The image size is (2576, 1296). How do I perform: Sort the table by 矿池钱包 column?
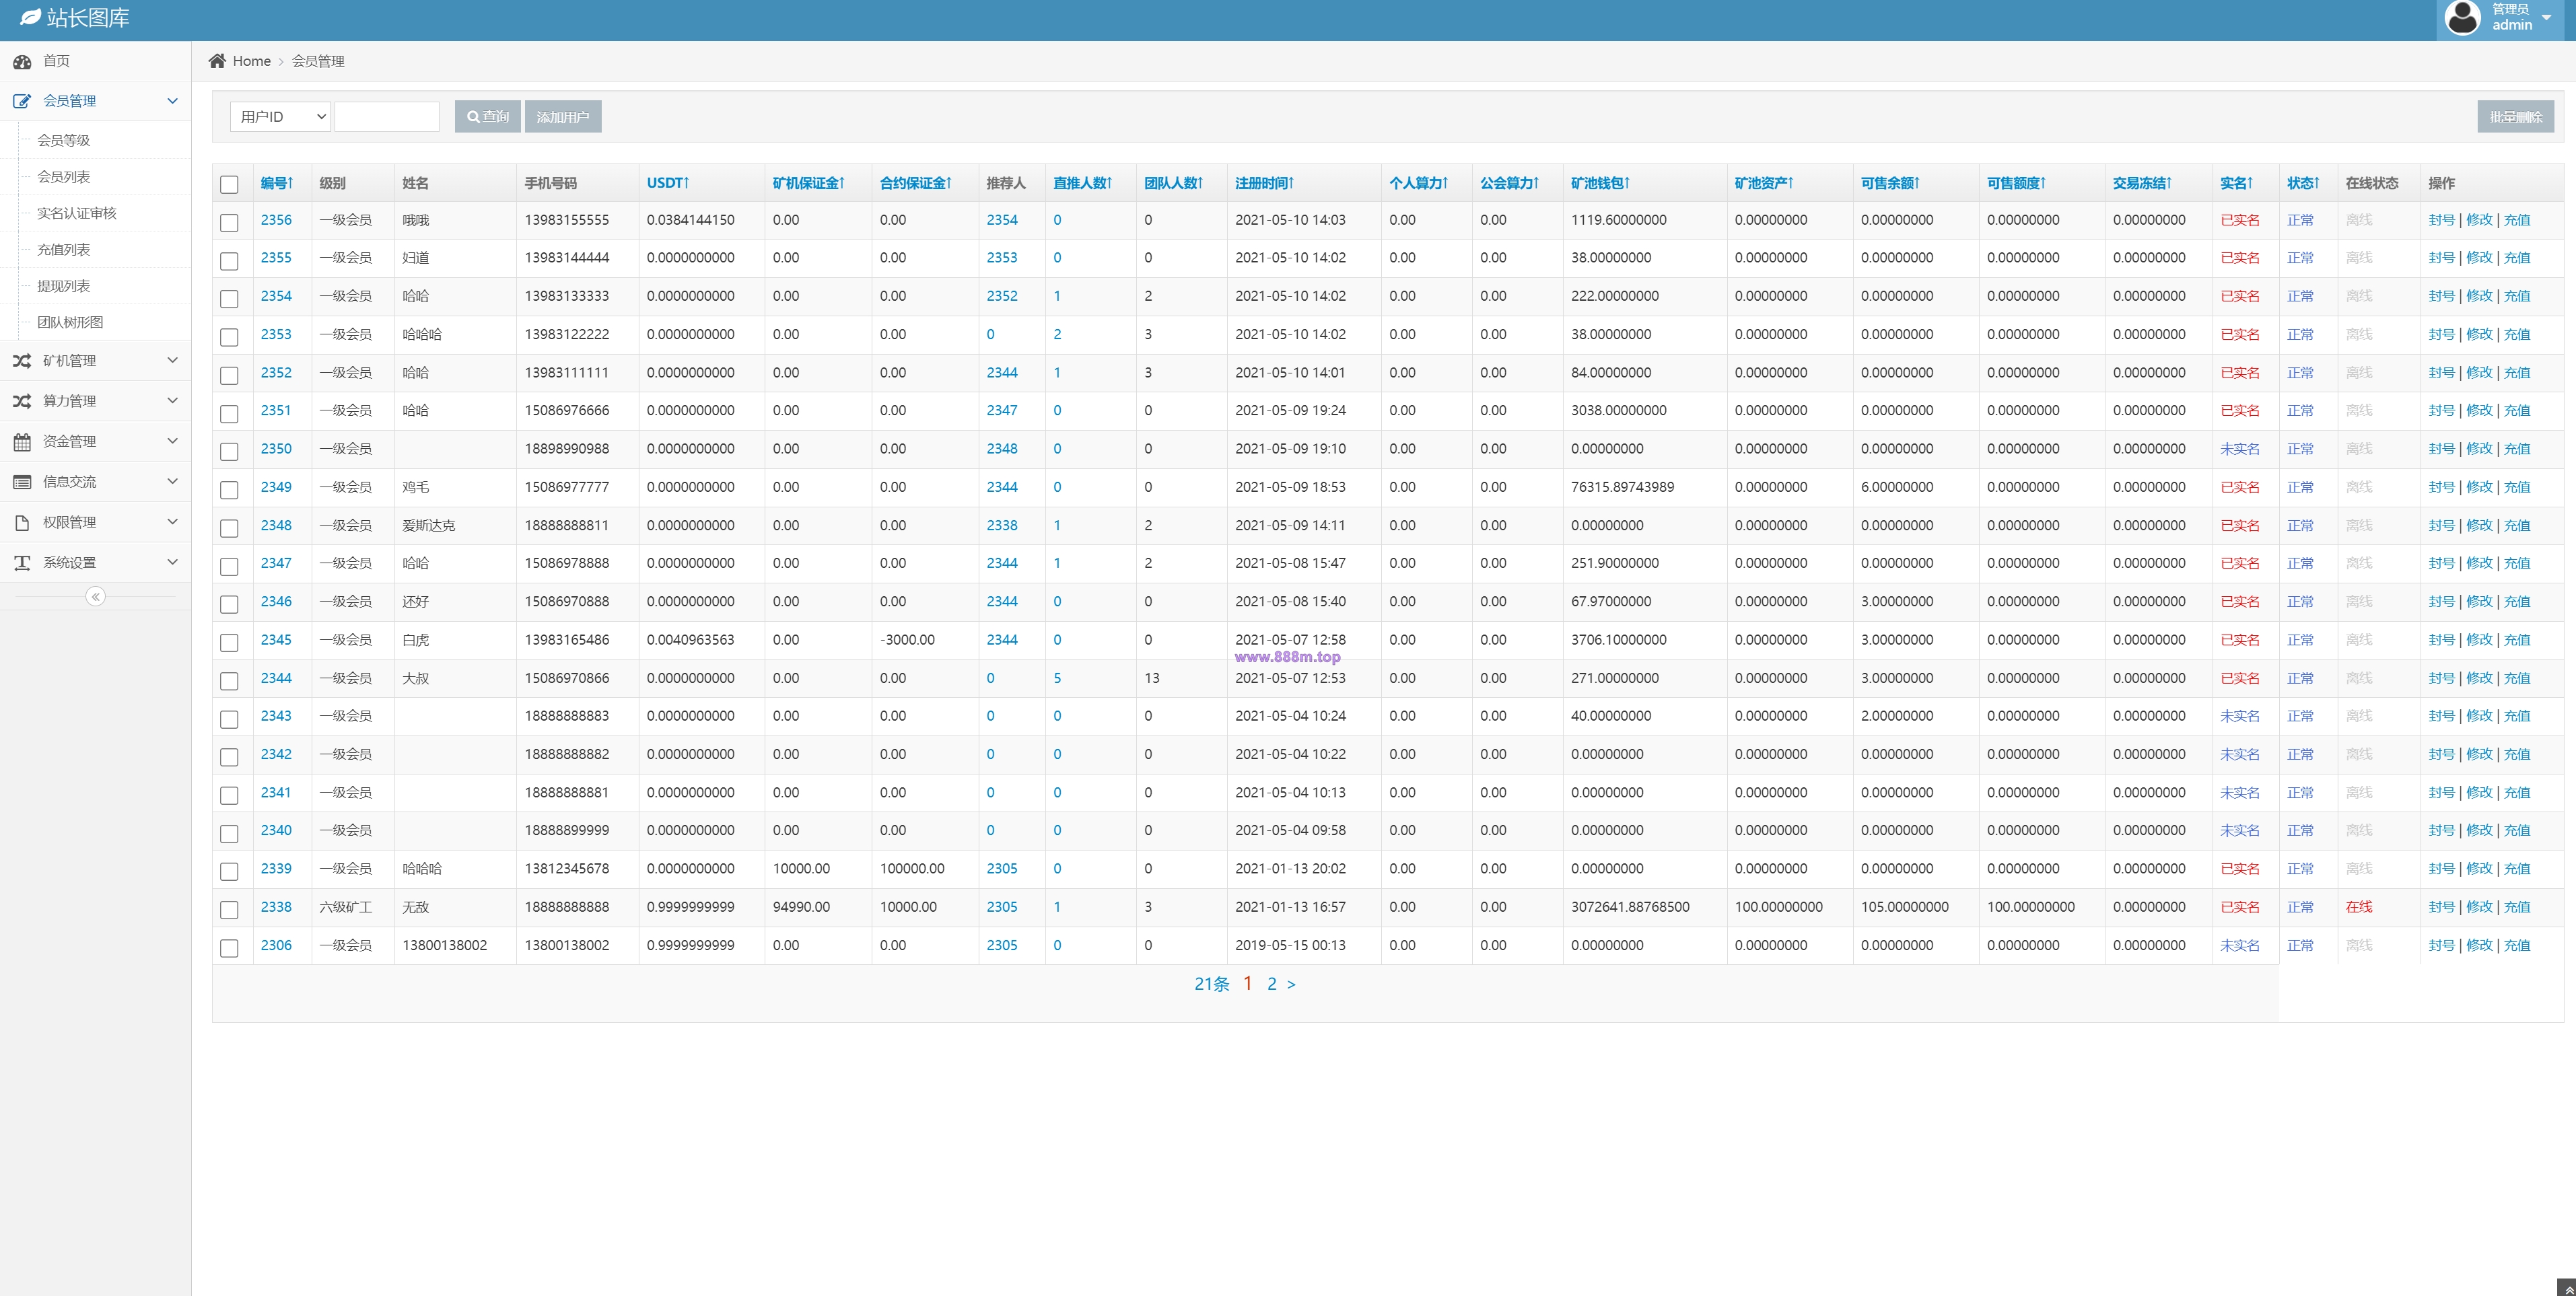pos(1600,183)
